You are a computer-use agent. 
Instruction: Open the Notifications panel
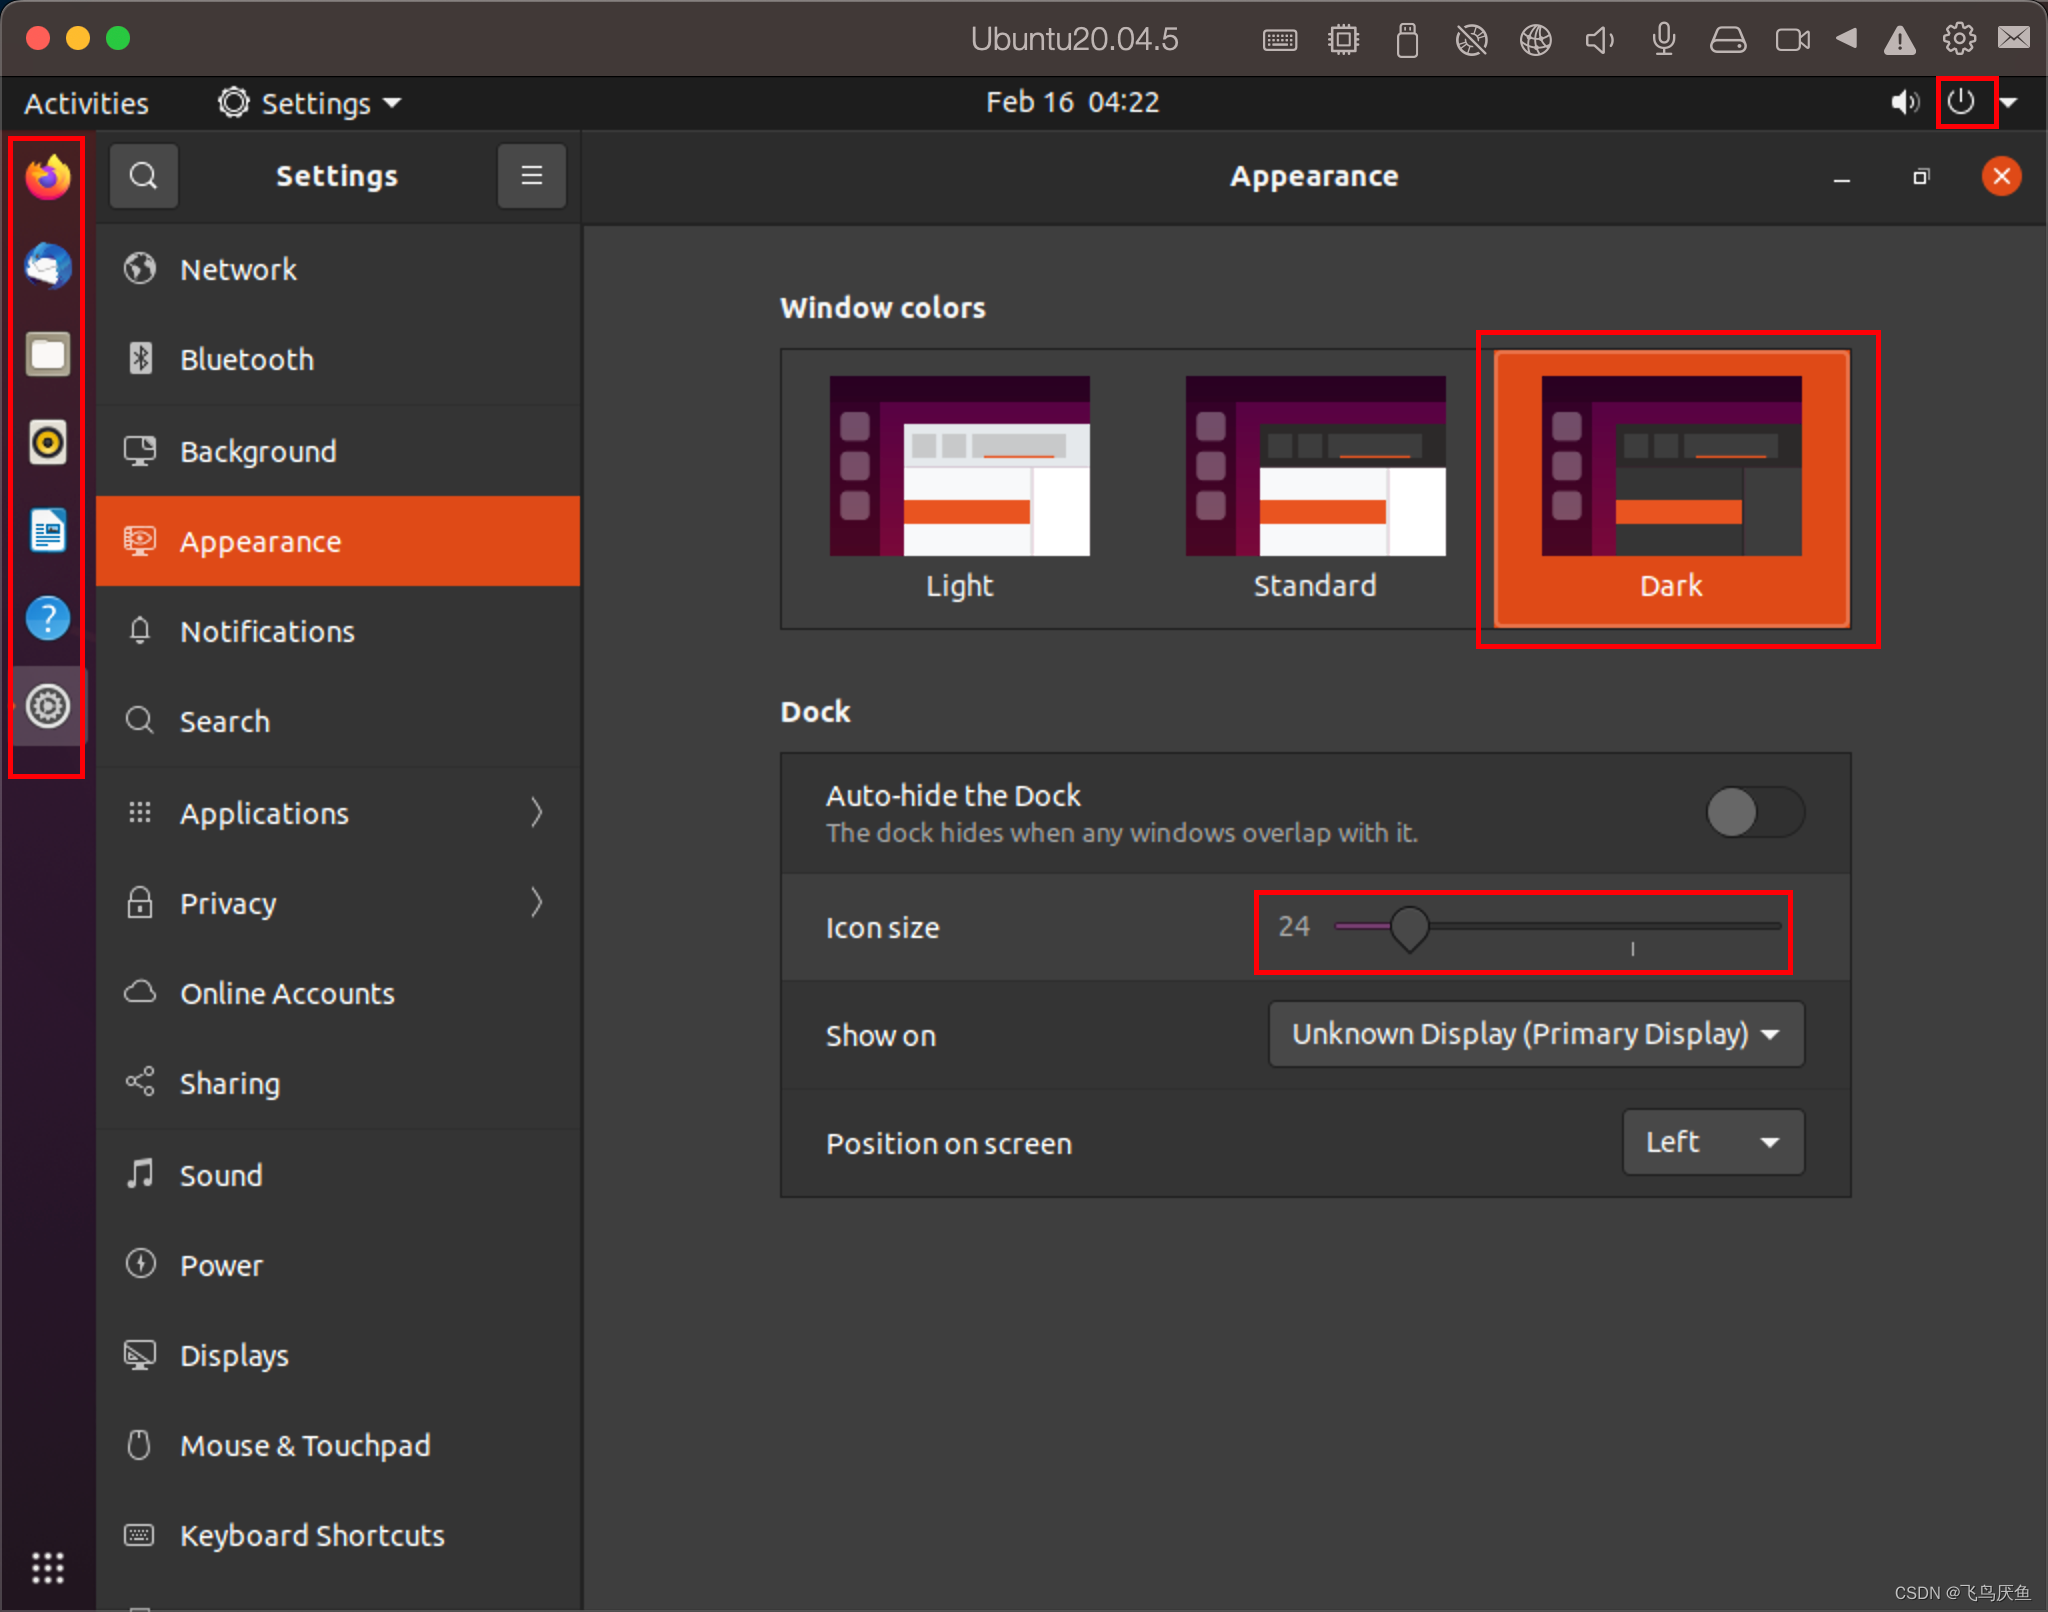pyautogui.click(x=338, y=631)
